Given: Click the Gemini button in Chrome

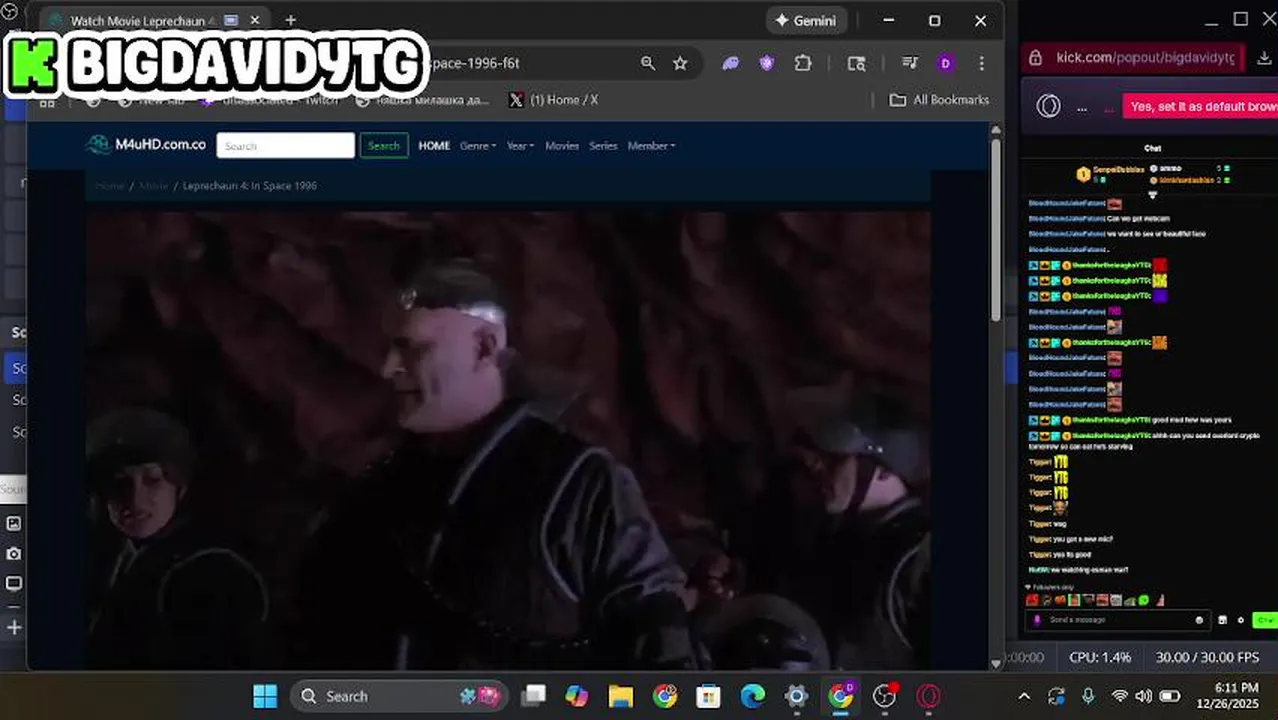Looking at the screenshot, I should tap(807, 20).
